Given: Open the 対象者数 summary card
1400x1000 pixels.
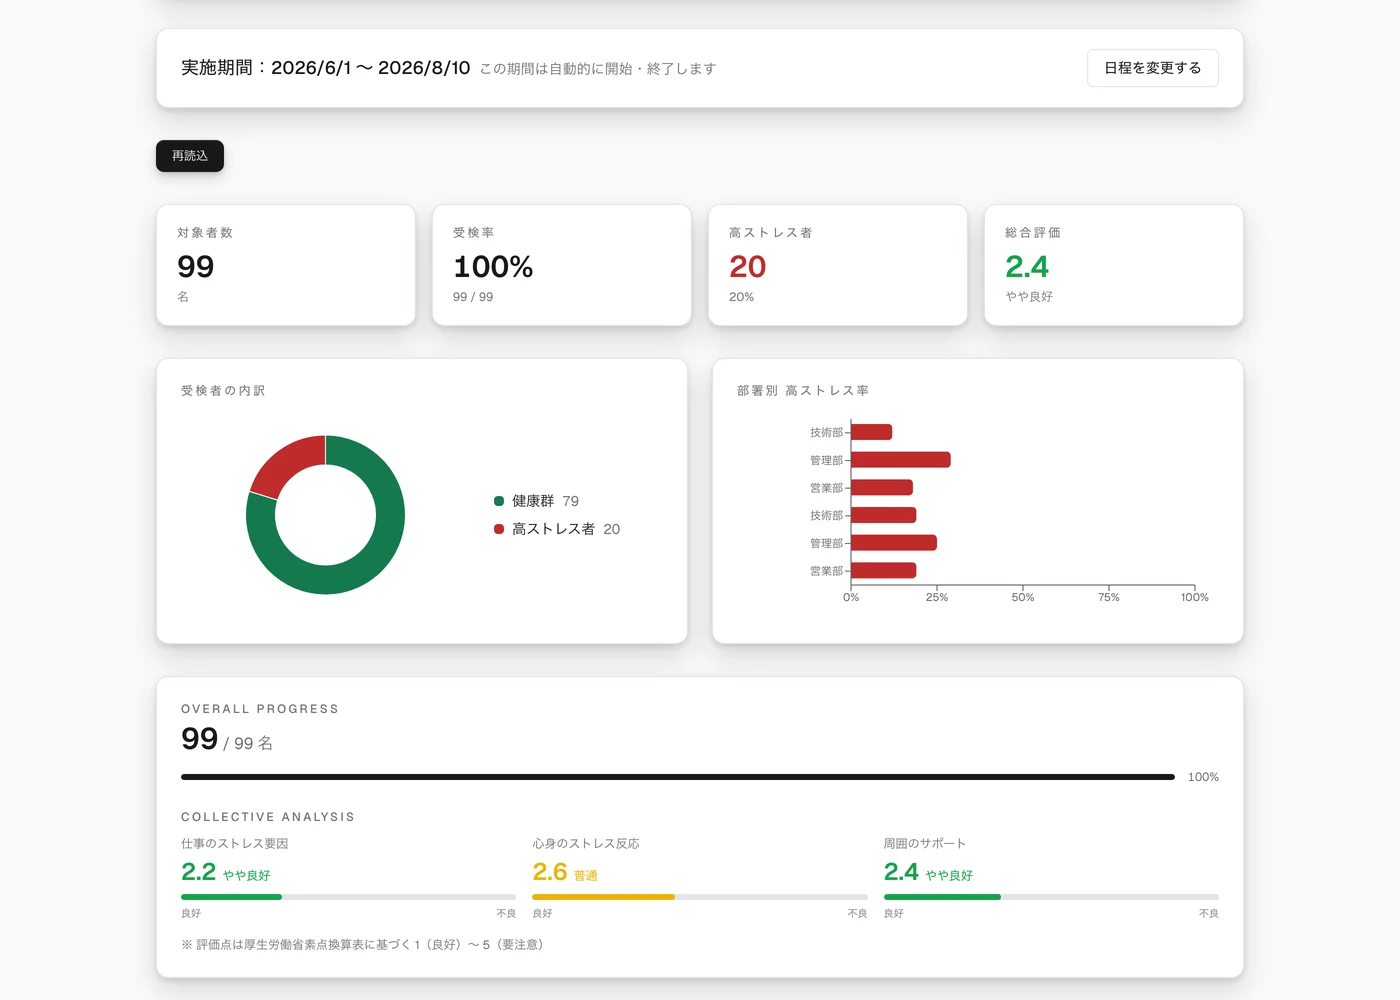Looking at the screenshot, I should [x=286, y=265].
